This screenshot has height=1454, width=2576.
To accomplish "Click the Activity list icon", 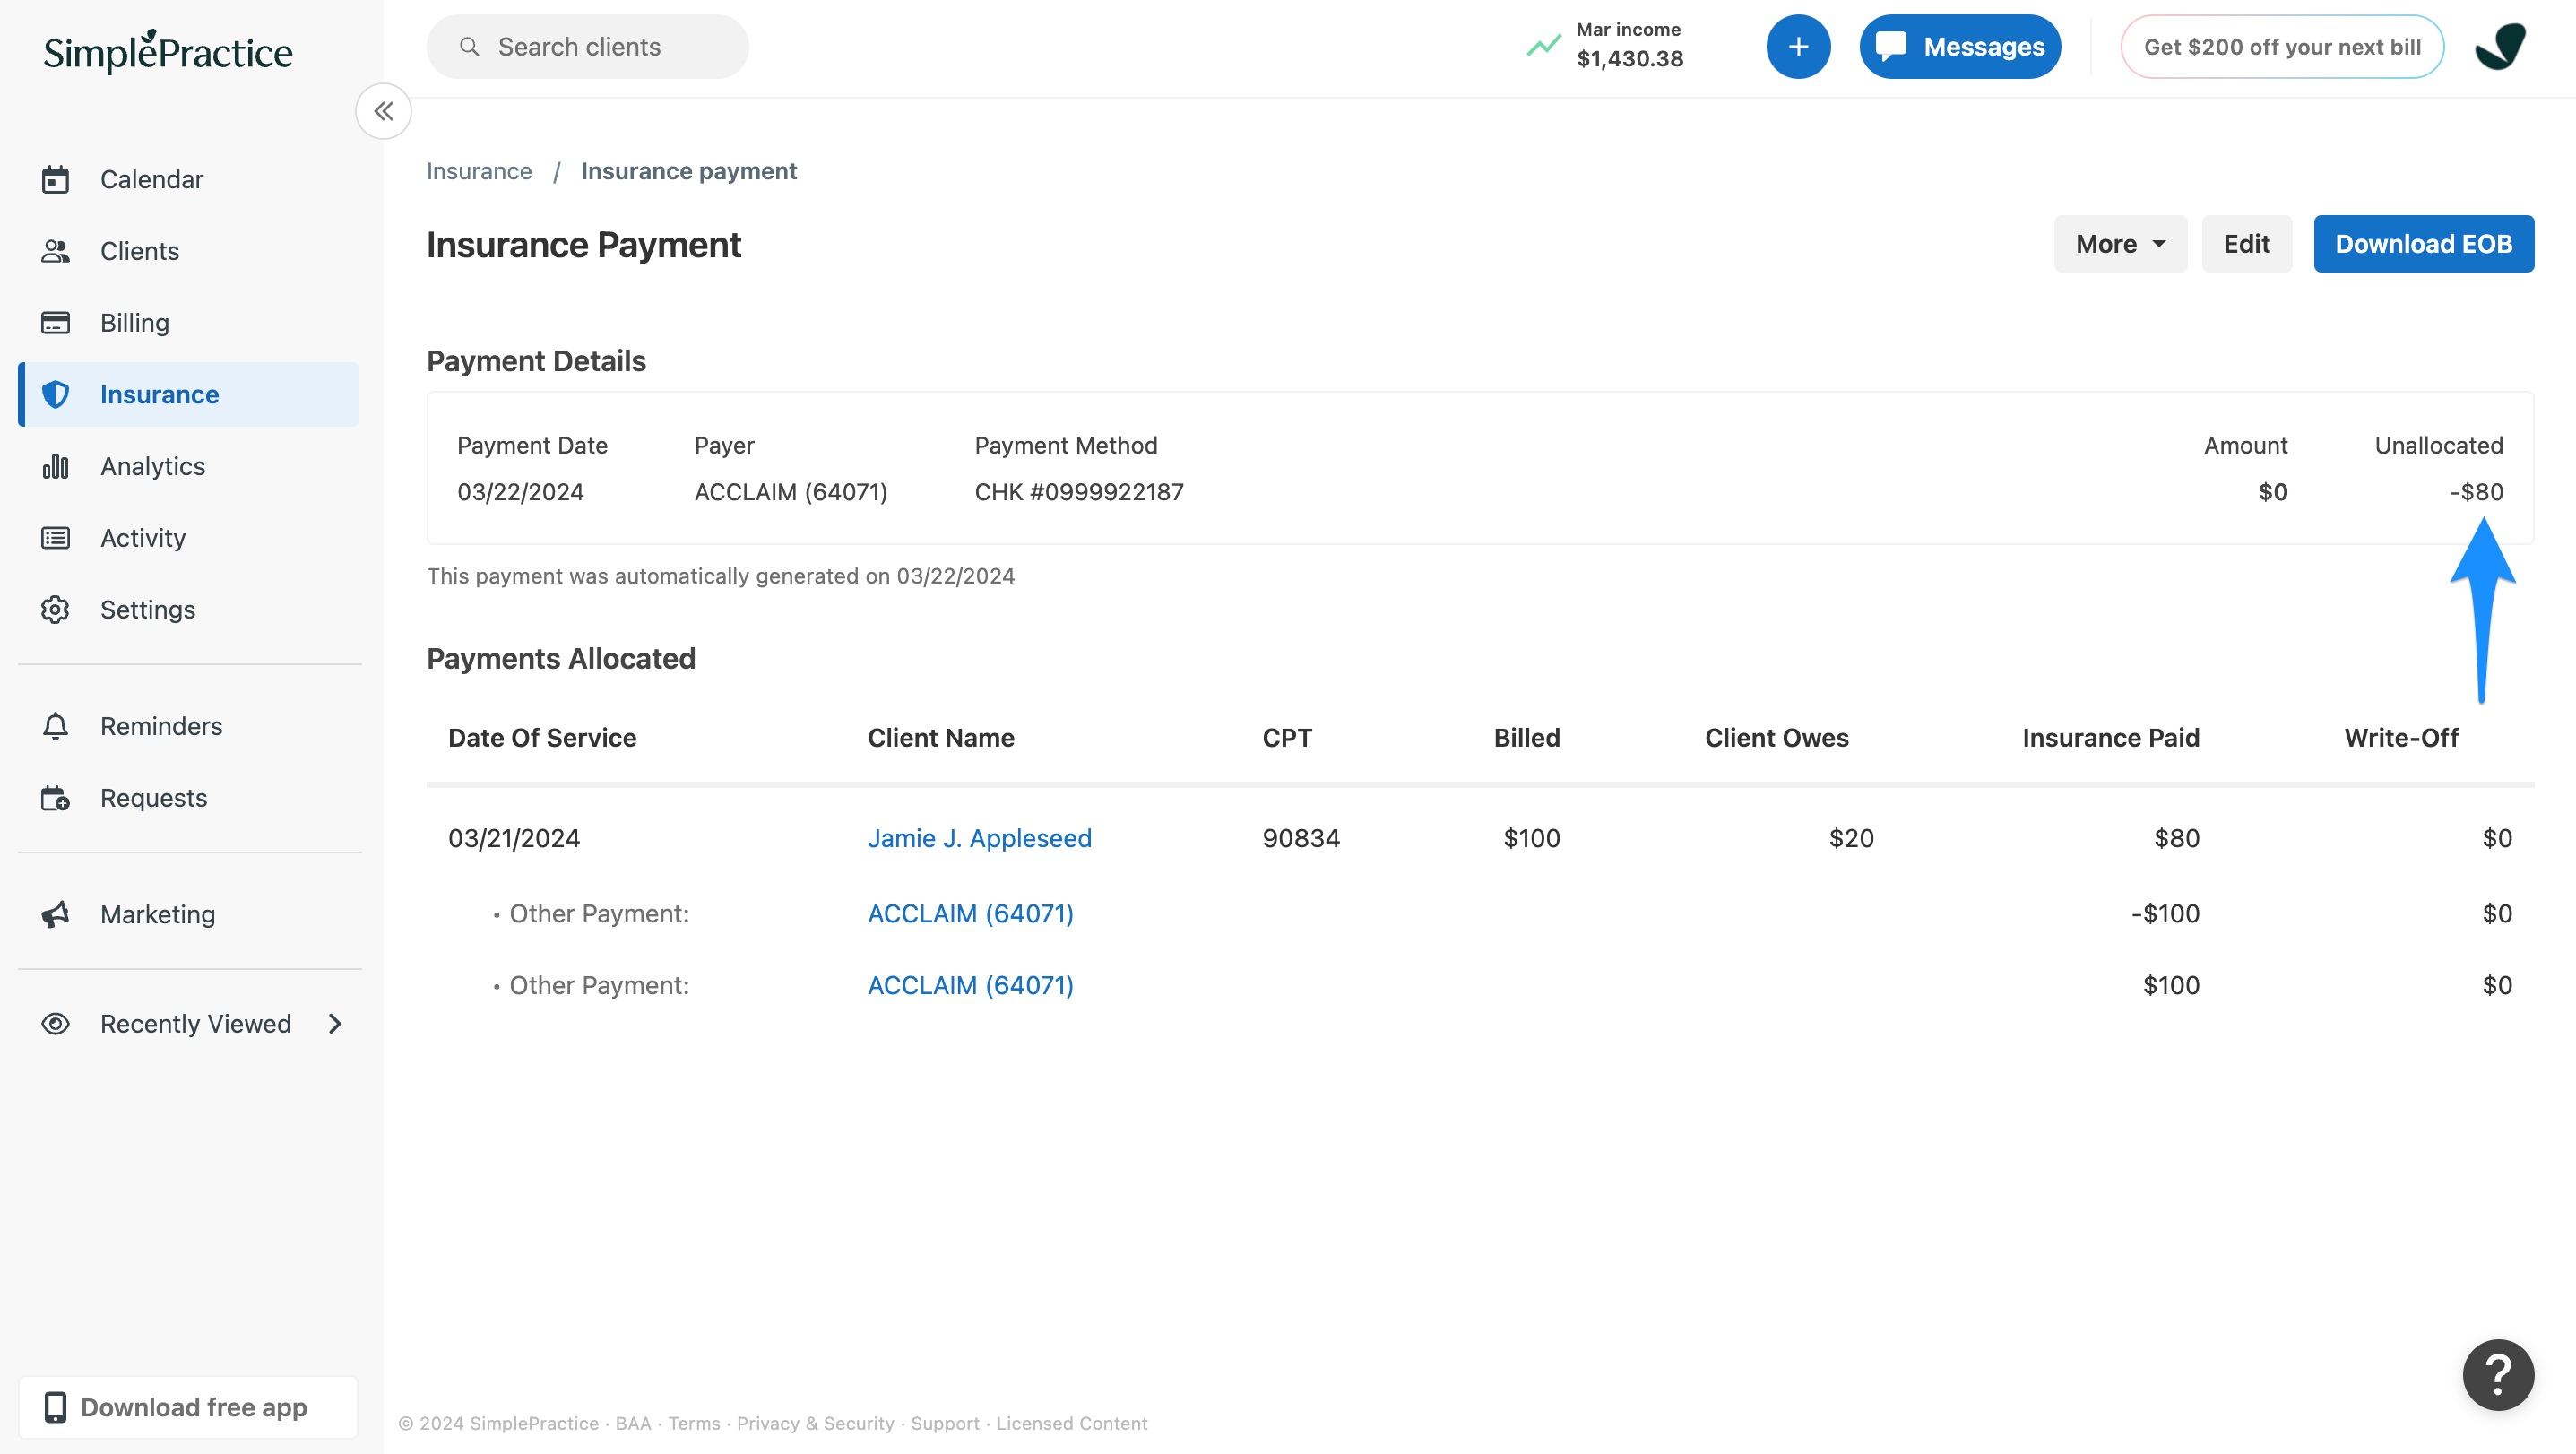I will coord(55,538).
